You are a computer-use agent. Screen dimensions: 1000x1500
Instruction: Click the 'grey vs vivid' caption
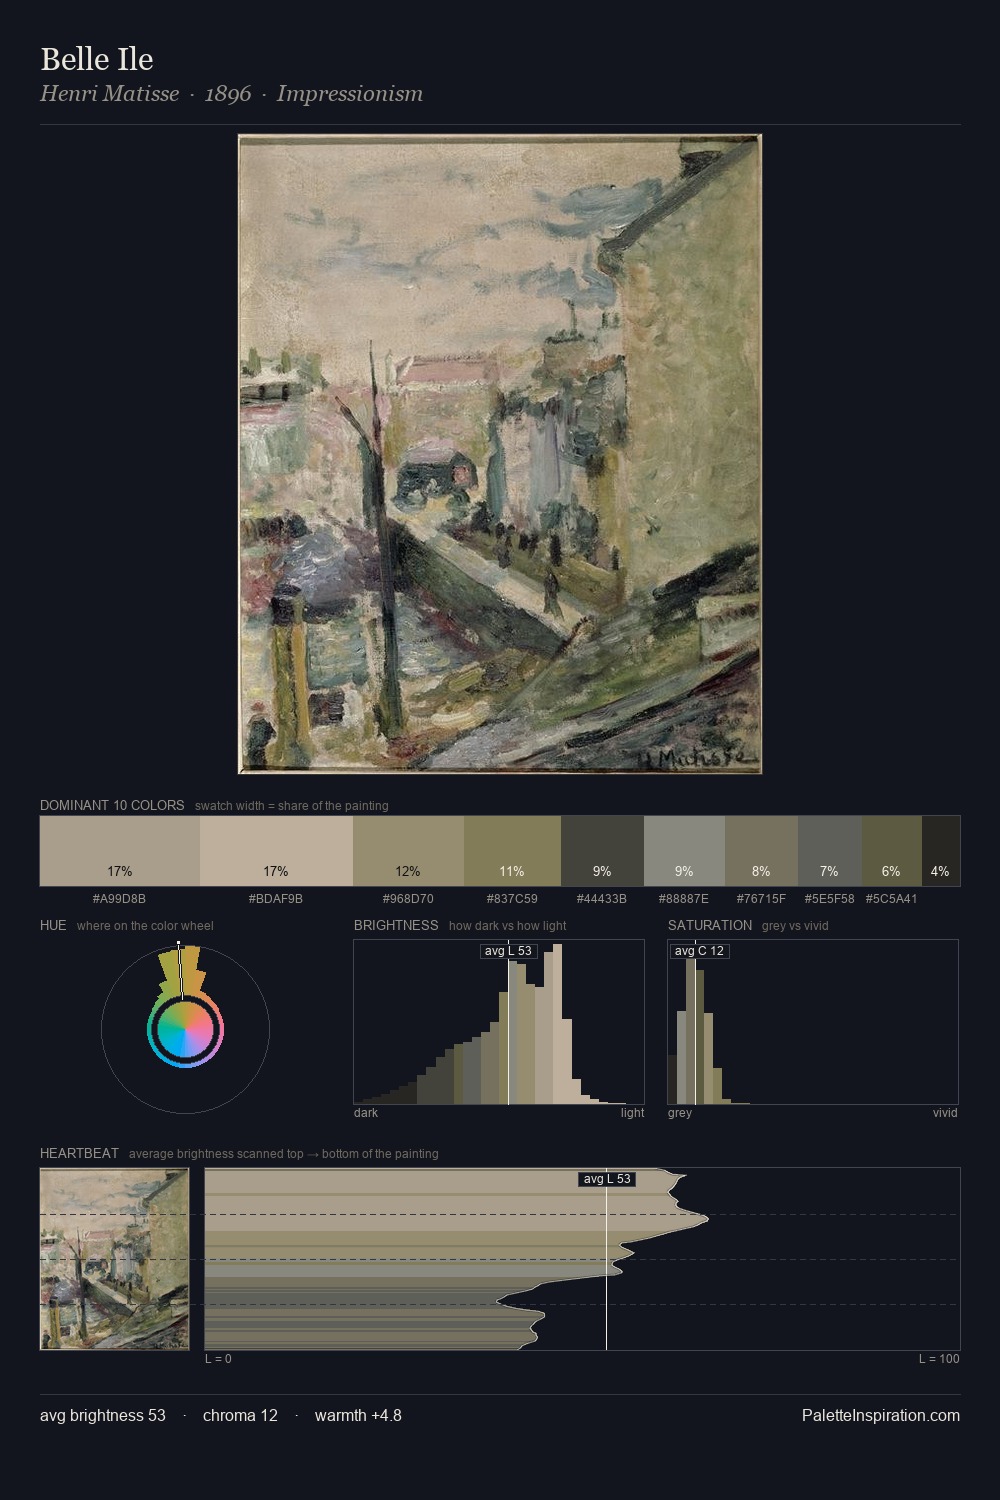795,925
